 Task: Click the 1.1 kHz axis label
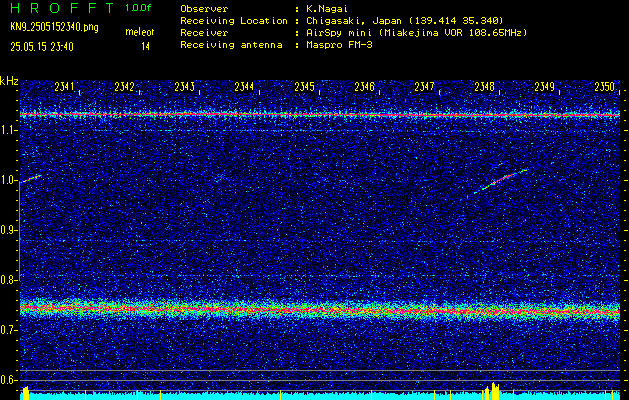[7, 130]
